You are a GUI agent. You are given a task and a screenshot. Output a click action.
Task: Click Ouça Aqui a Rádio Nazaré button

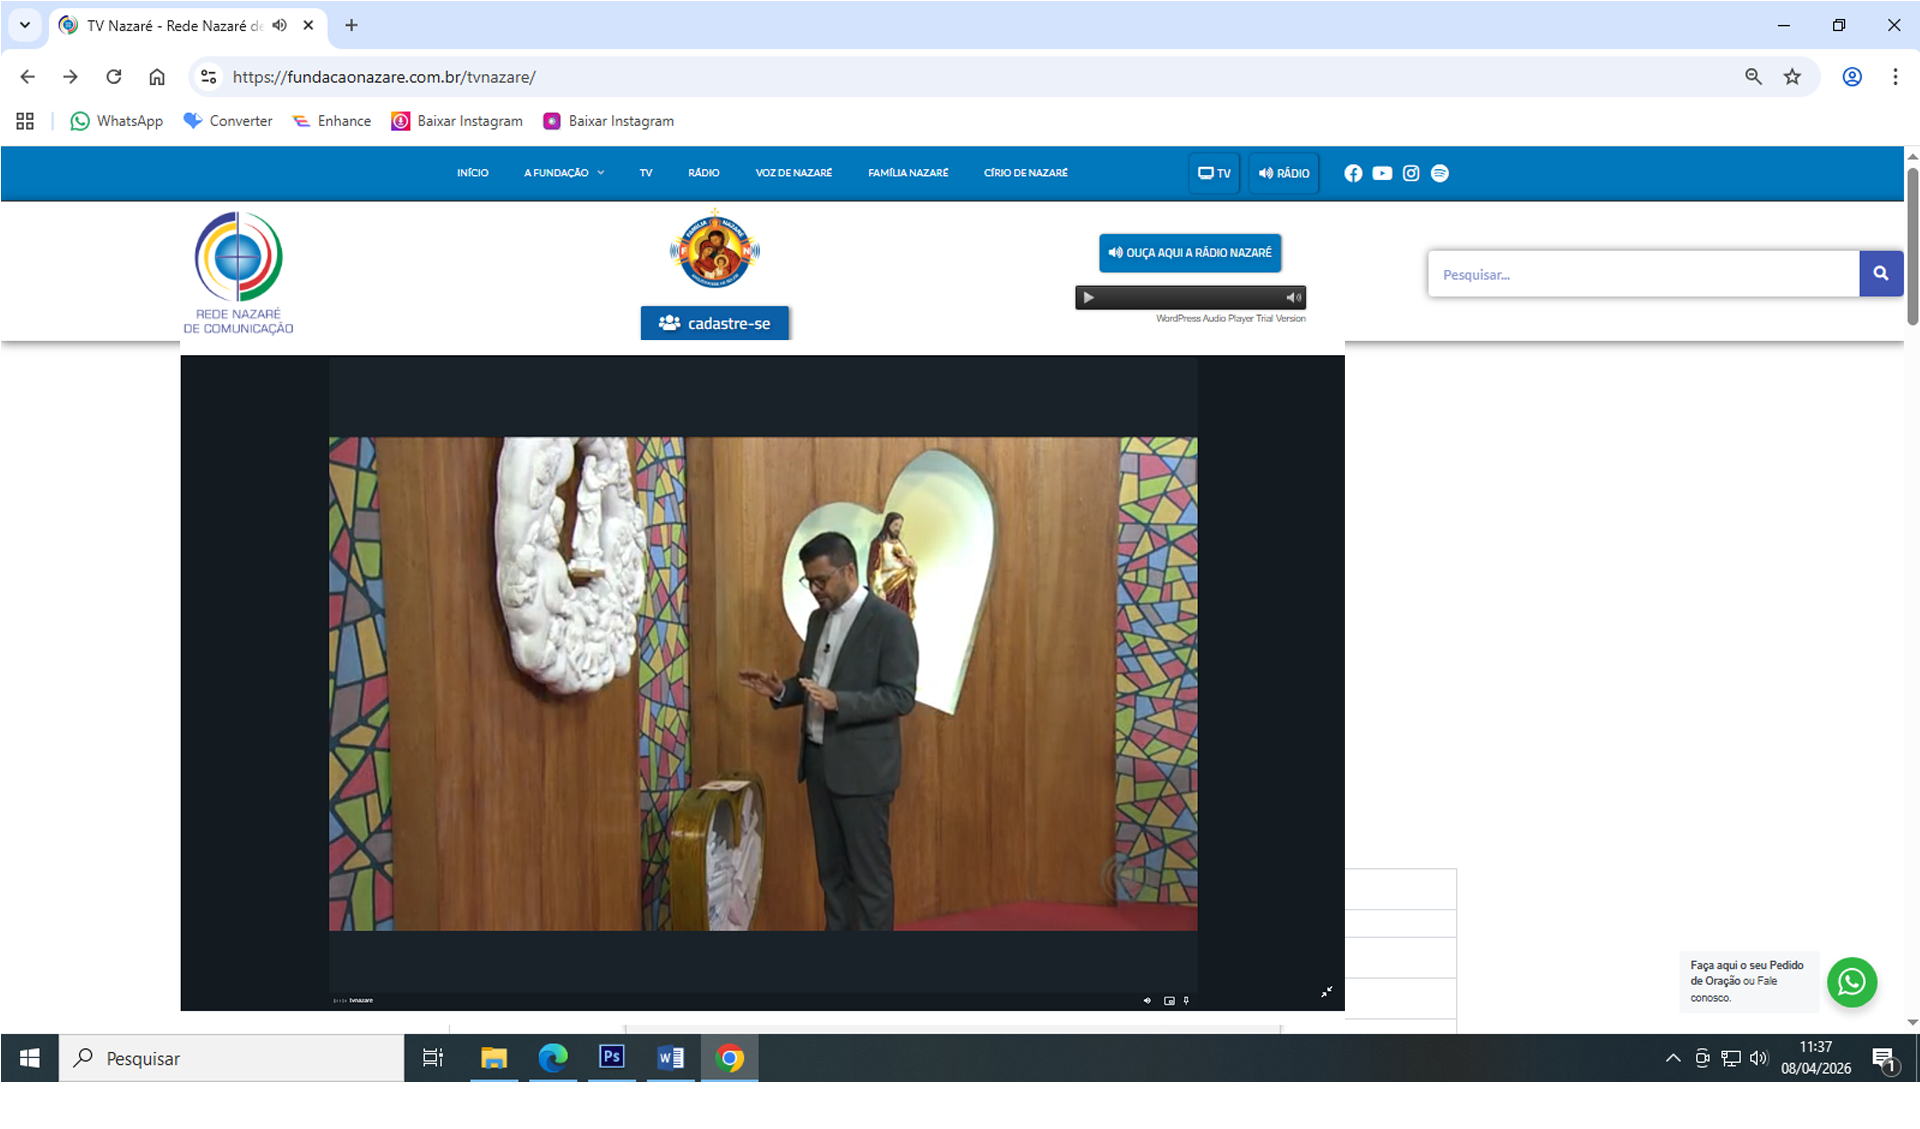pyautogui.click(x=1189, y=253)
